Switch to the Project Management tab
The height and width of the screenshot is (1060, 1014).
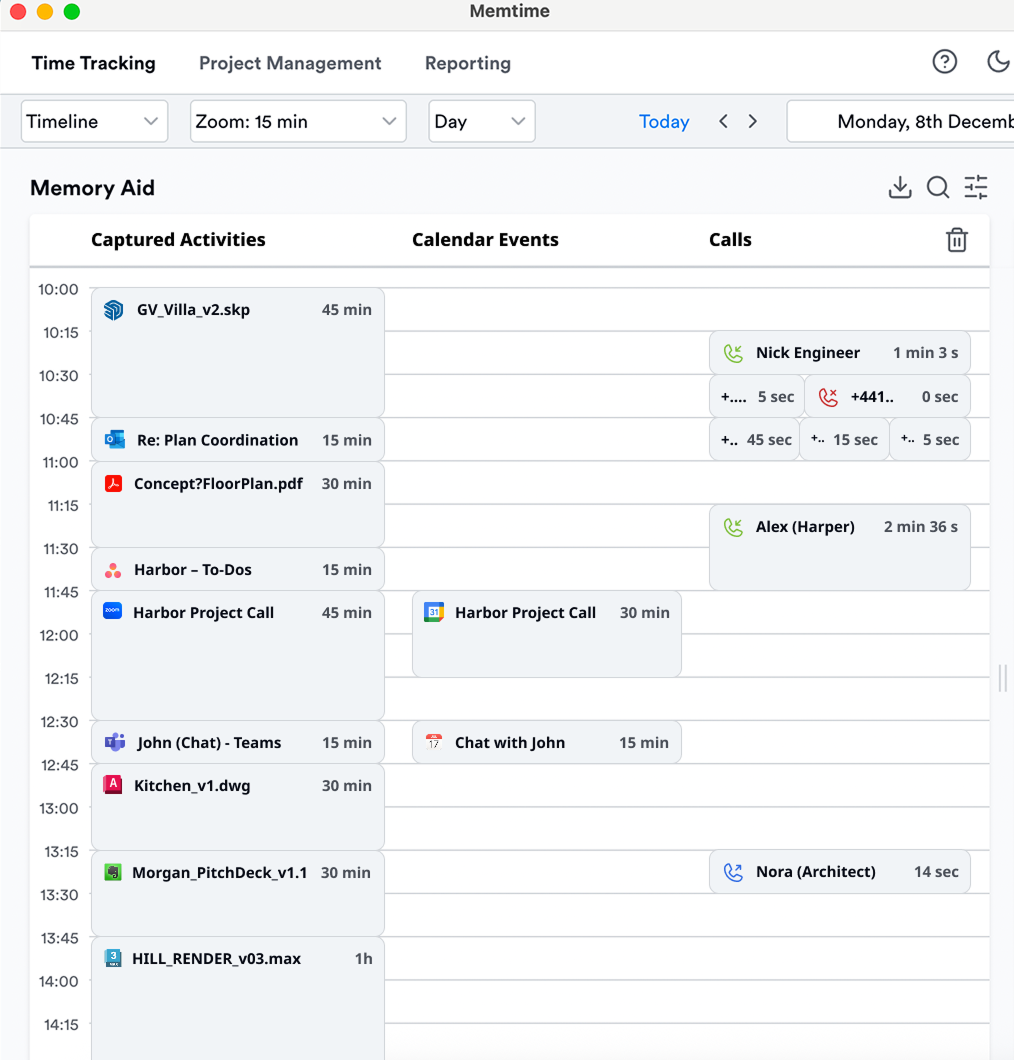coord(290,63)
